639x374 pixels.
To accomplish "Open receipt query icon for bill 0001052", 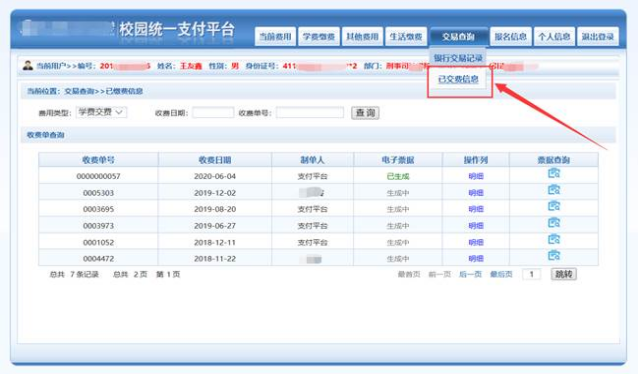I will point(553,239).
